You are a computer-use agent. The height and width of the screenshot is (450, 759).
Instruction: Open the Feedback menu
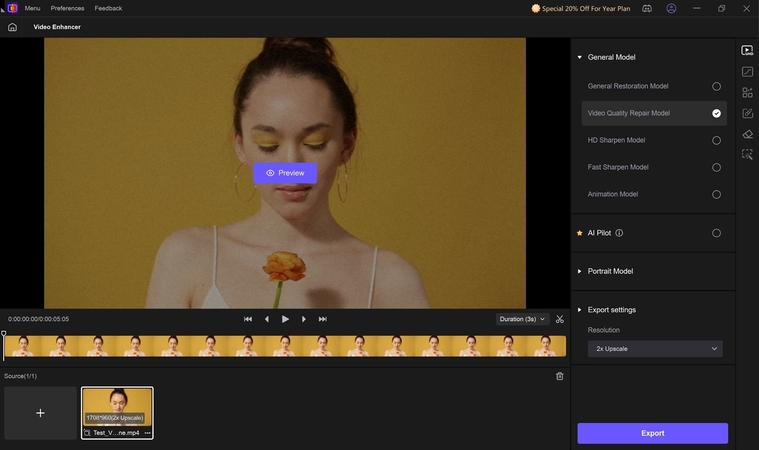point(108,8)
